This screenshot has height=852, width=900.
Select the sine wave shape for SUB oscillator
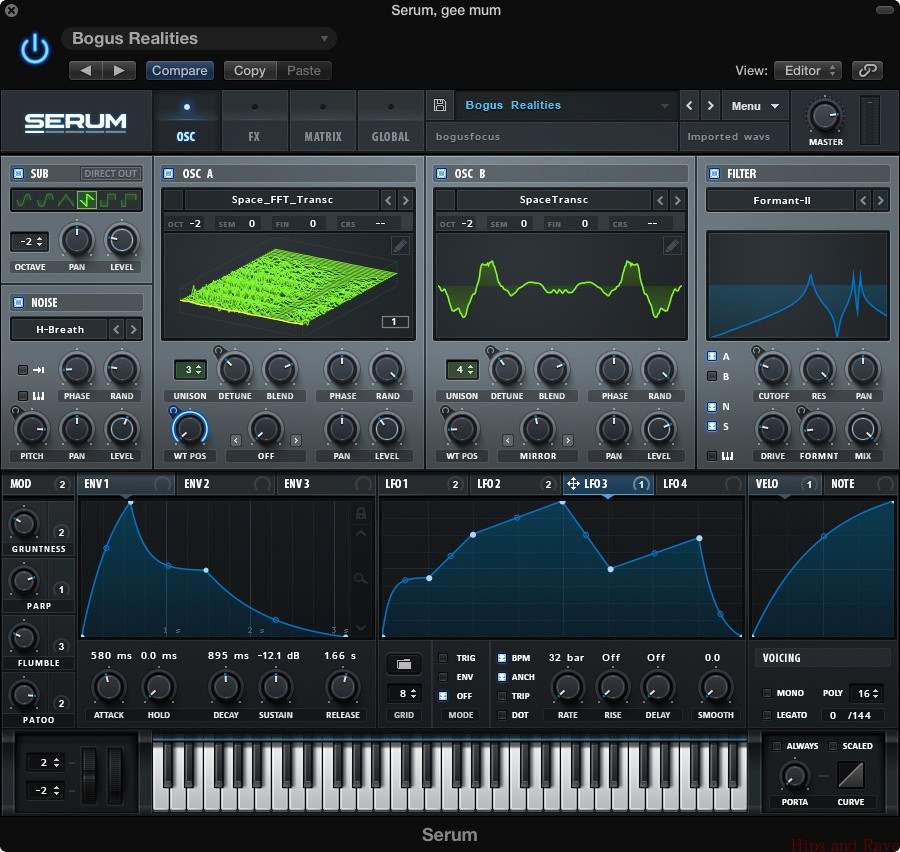pos(24,199)
